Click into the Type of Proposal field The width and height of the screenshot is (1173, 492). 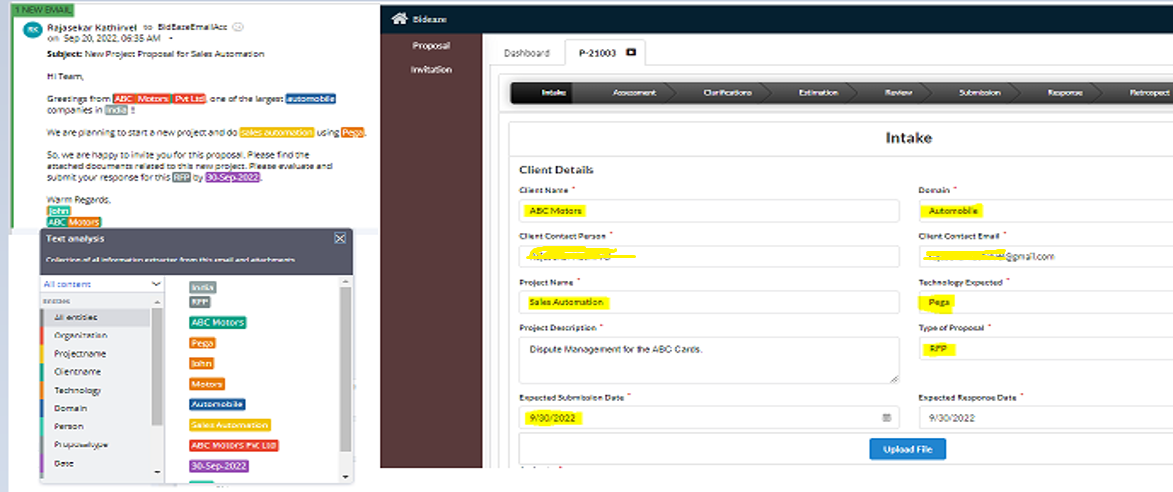[1046, 348]
